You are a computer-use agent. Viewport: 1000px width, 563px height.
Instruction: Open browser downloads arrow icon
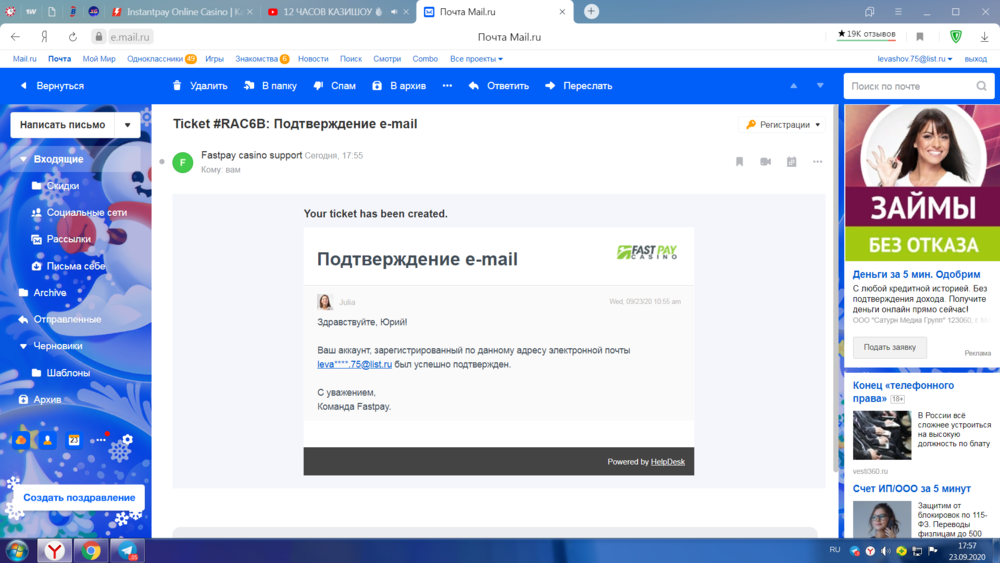click(984, 37)
